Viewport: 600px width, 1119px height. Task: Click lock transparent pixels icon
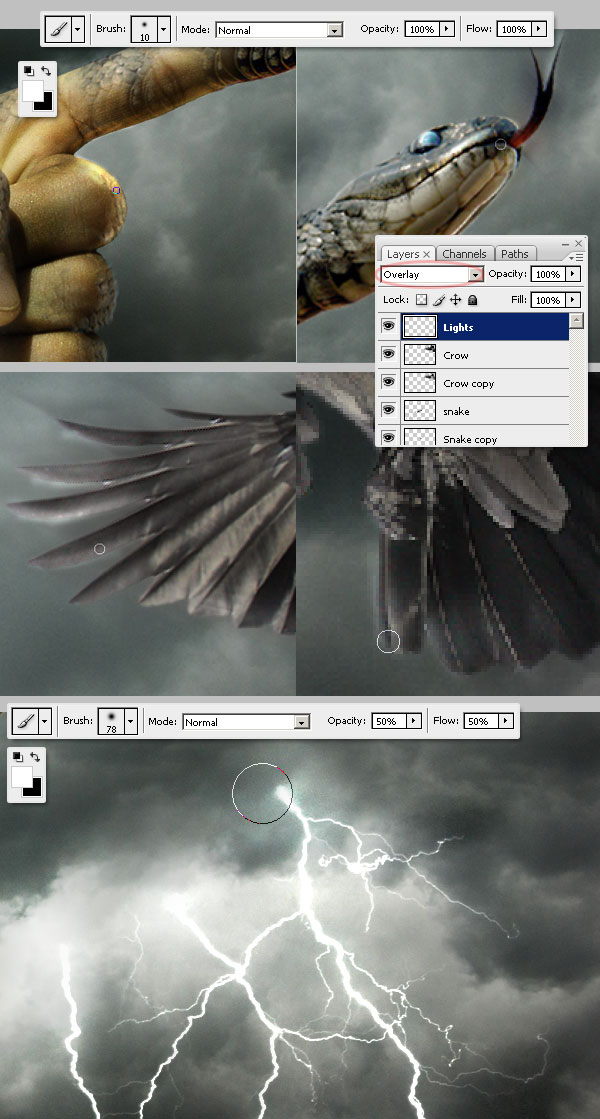click(x=422, y=300)
